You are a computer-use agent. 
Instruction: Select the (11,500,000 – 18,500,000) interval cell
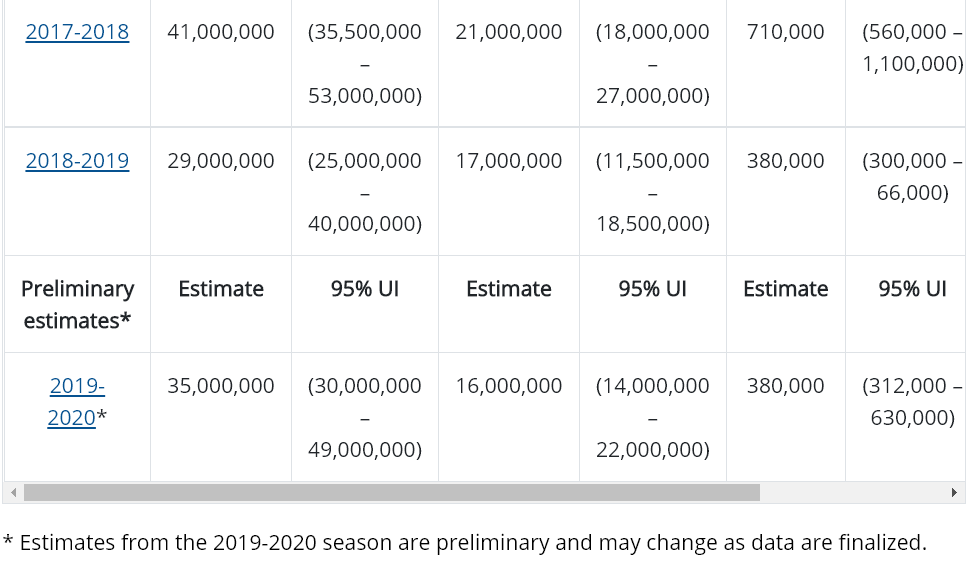pyautogui.click(x=653, y=192)
